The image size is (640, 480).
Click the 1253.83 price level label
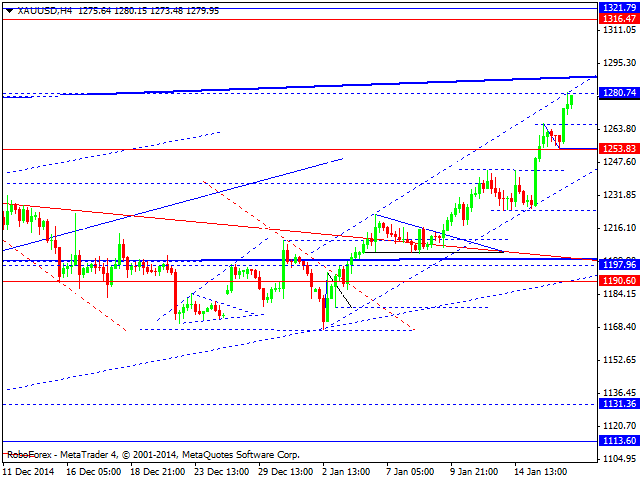(x=617, y=148)
